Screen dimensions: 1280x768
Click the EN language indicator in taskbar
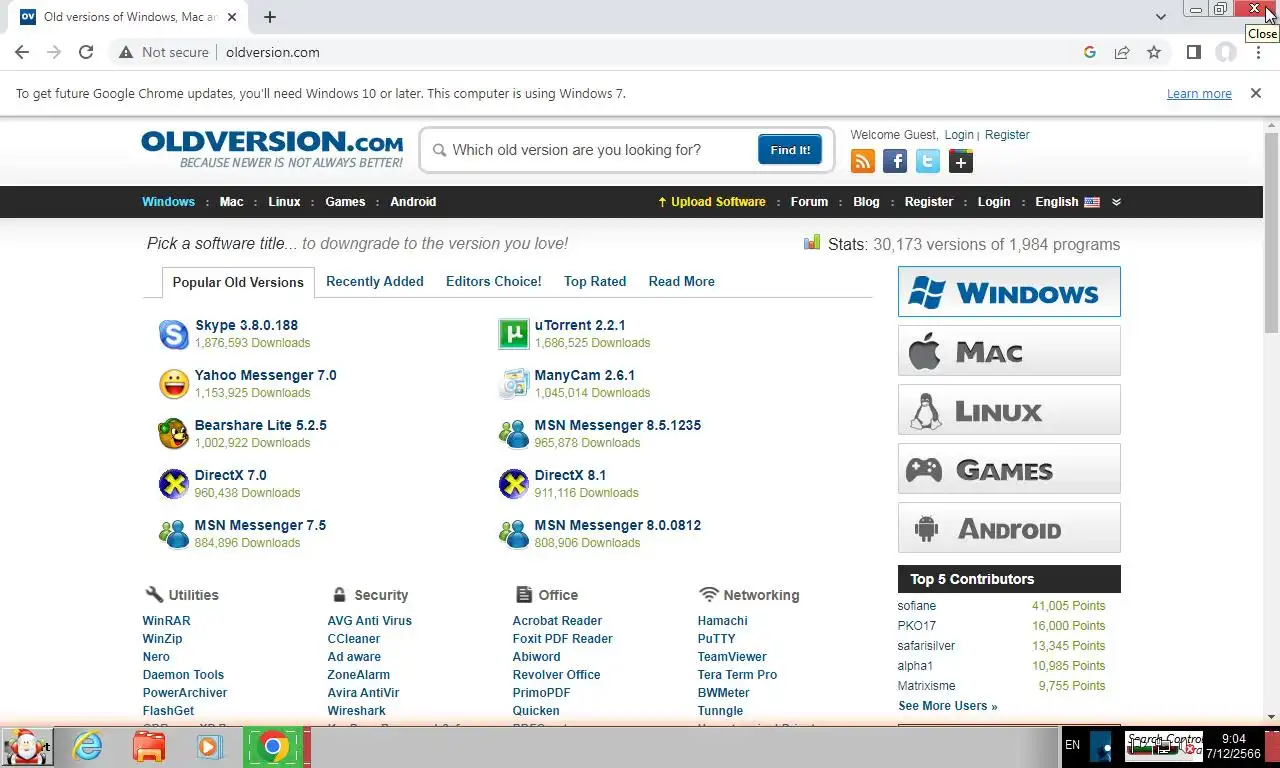tap(1072, 745)
